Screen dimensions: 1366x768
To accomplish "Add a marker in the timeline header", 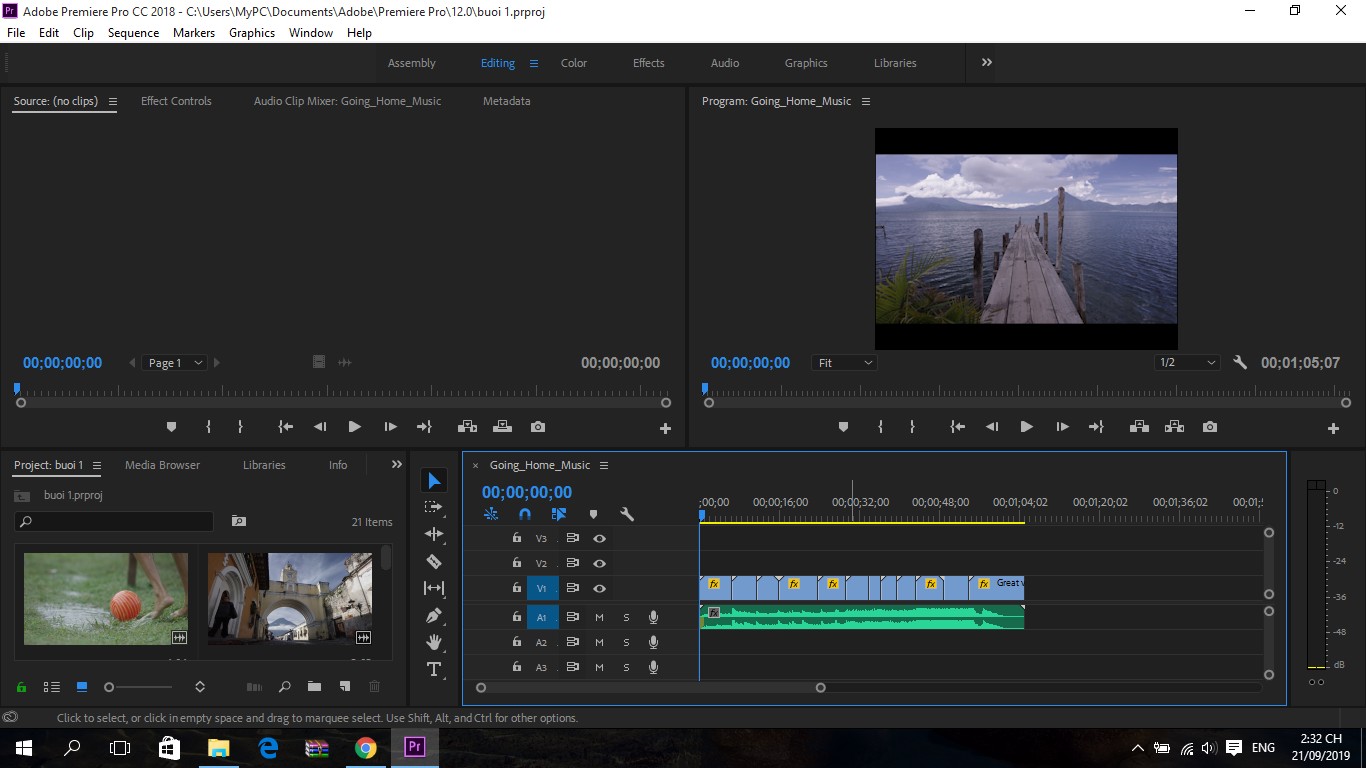I will 593,514.
